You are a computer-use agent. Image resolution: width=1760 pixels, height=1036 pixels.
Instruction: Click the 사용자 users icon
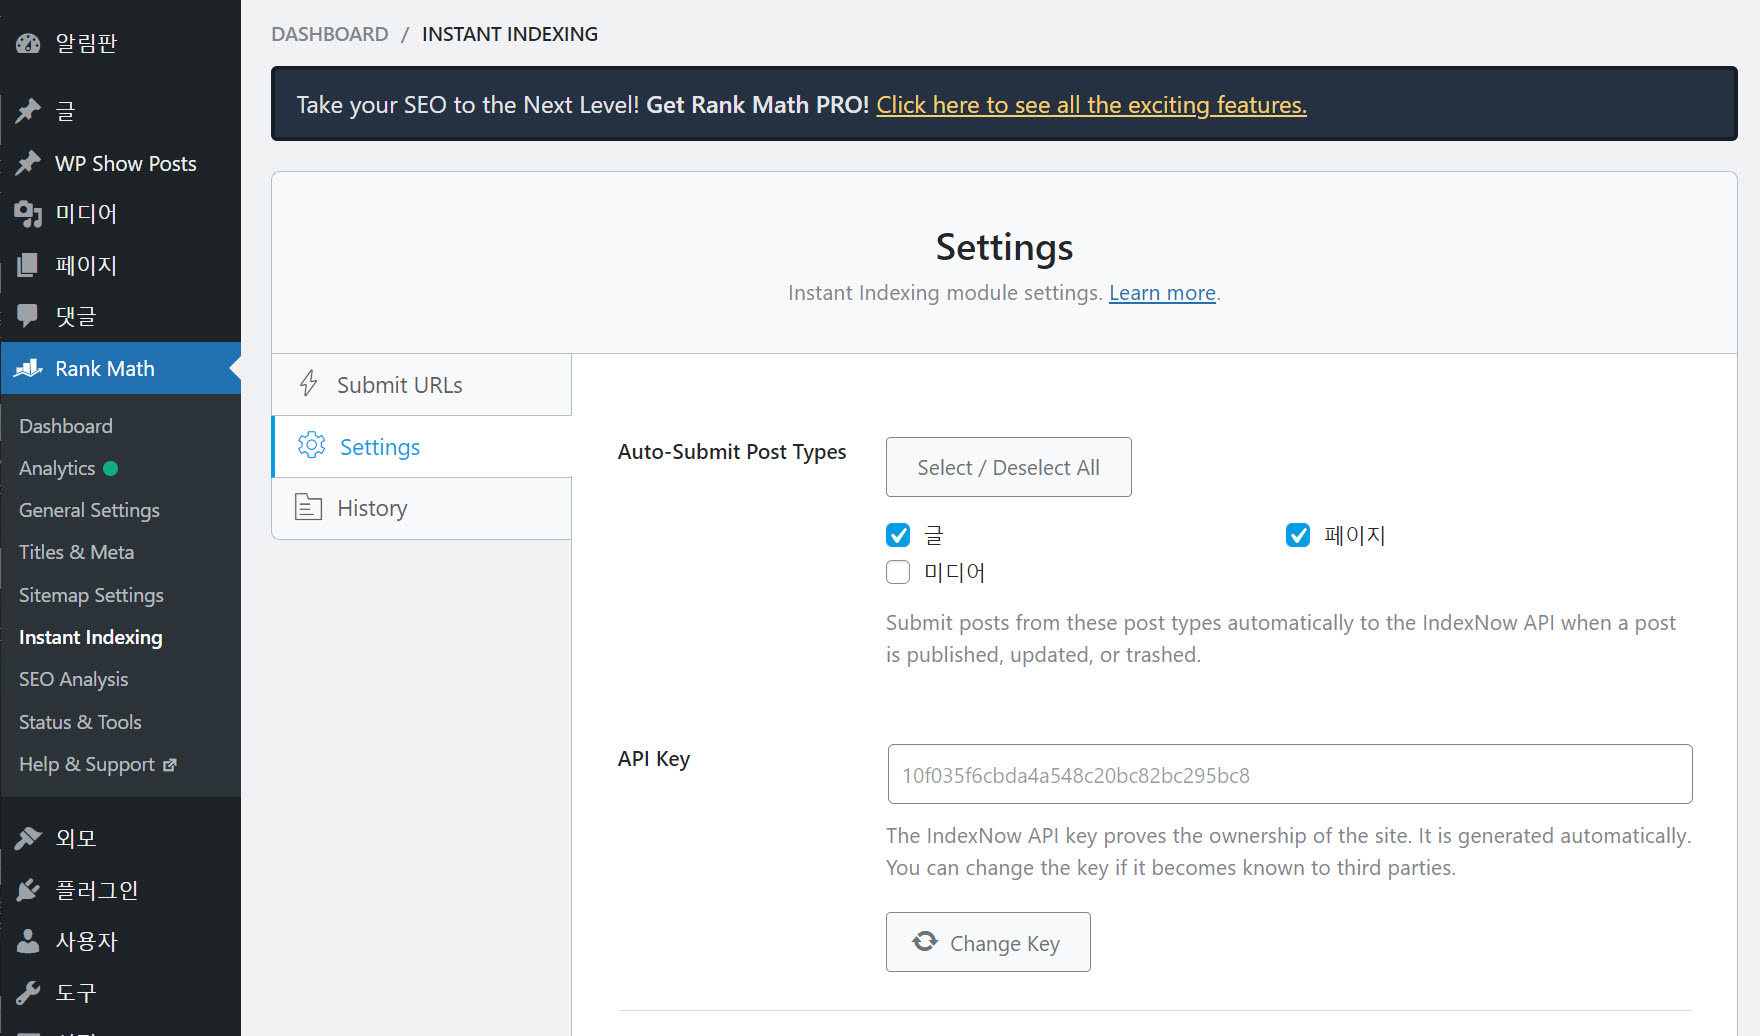pos(28,941)
